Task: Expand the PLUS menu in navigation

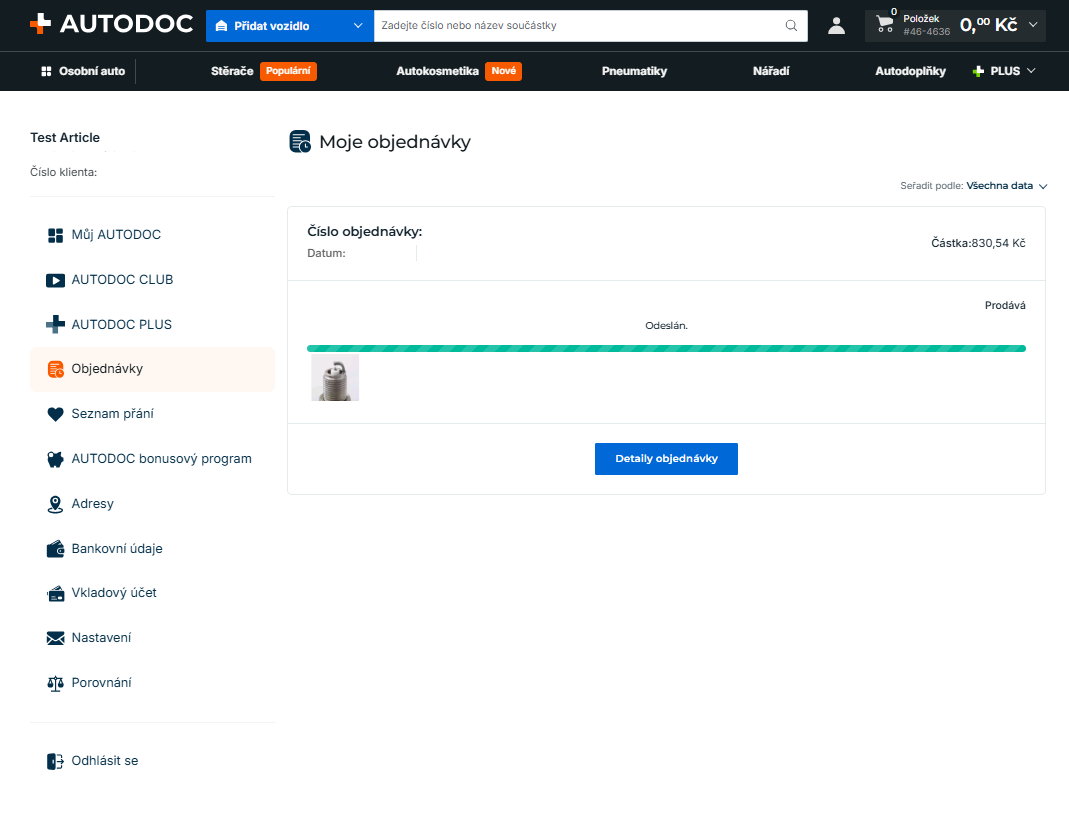Action: (1004, 71)
